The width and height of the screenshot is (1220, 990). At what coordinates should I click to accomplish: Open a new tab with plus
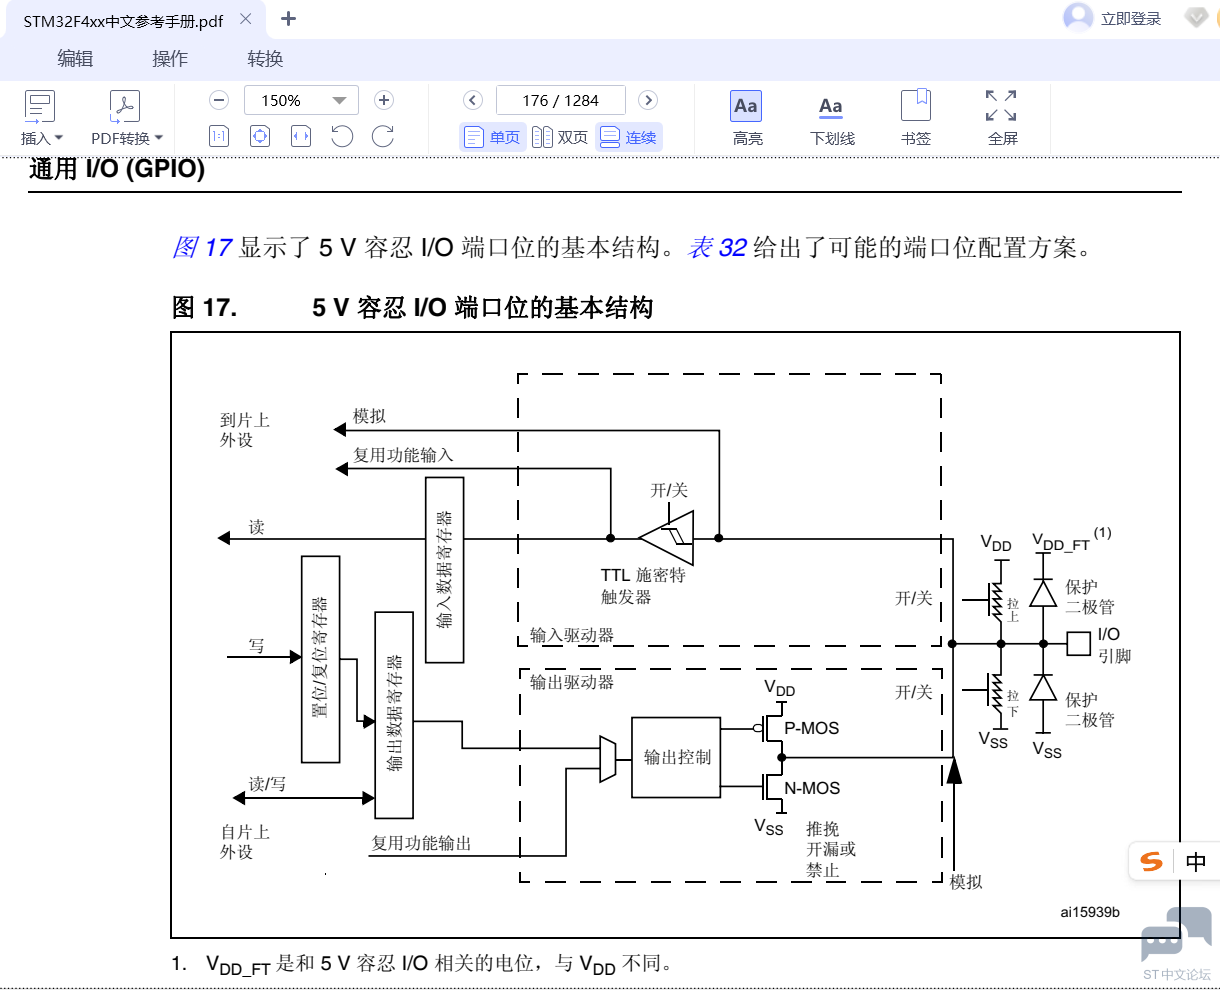coord(288,18)
